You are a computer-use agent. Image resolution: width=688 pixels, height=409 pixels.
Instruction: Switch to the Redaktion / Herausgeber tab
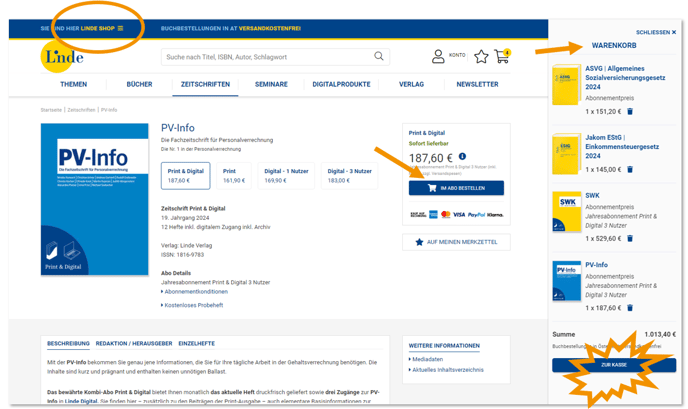click(x=134, y=343)
